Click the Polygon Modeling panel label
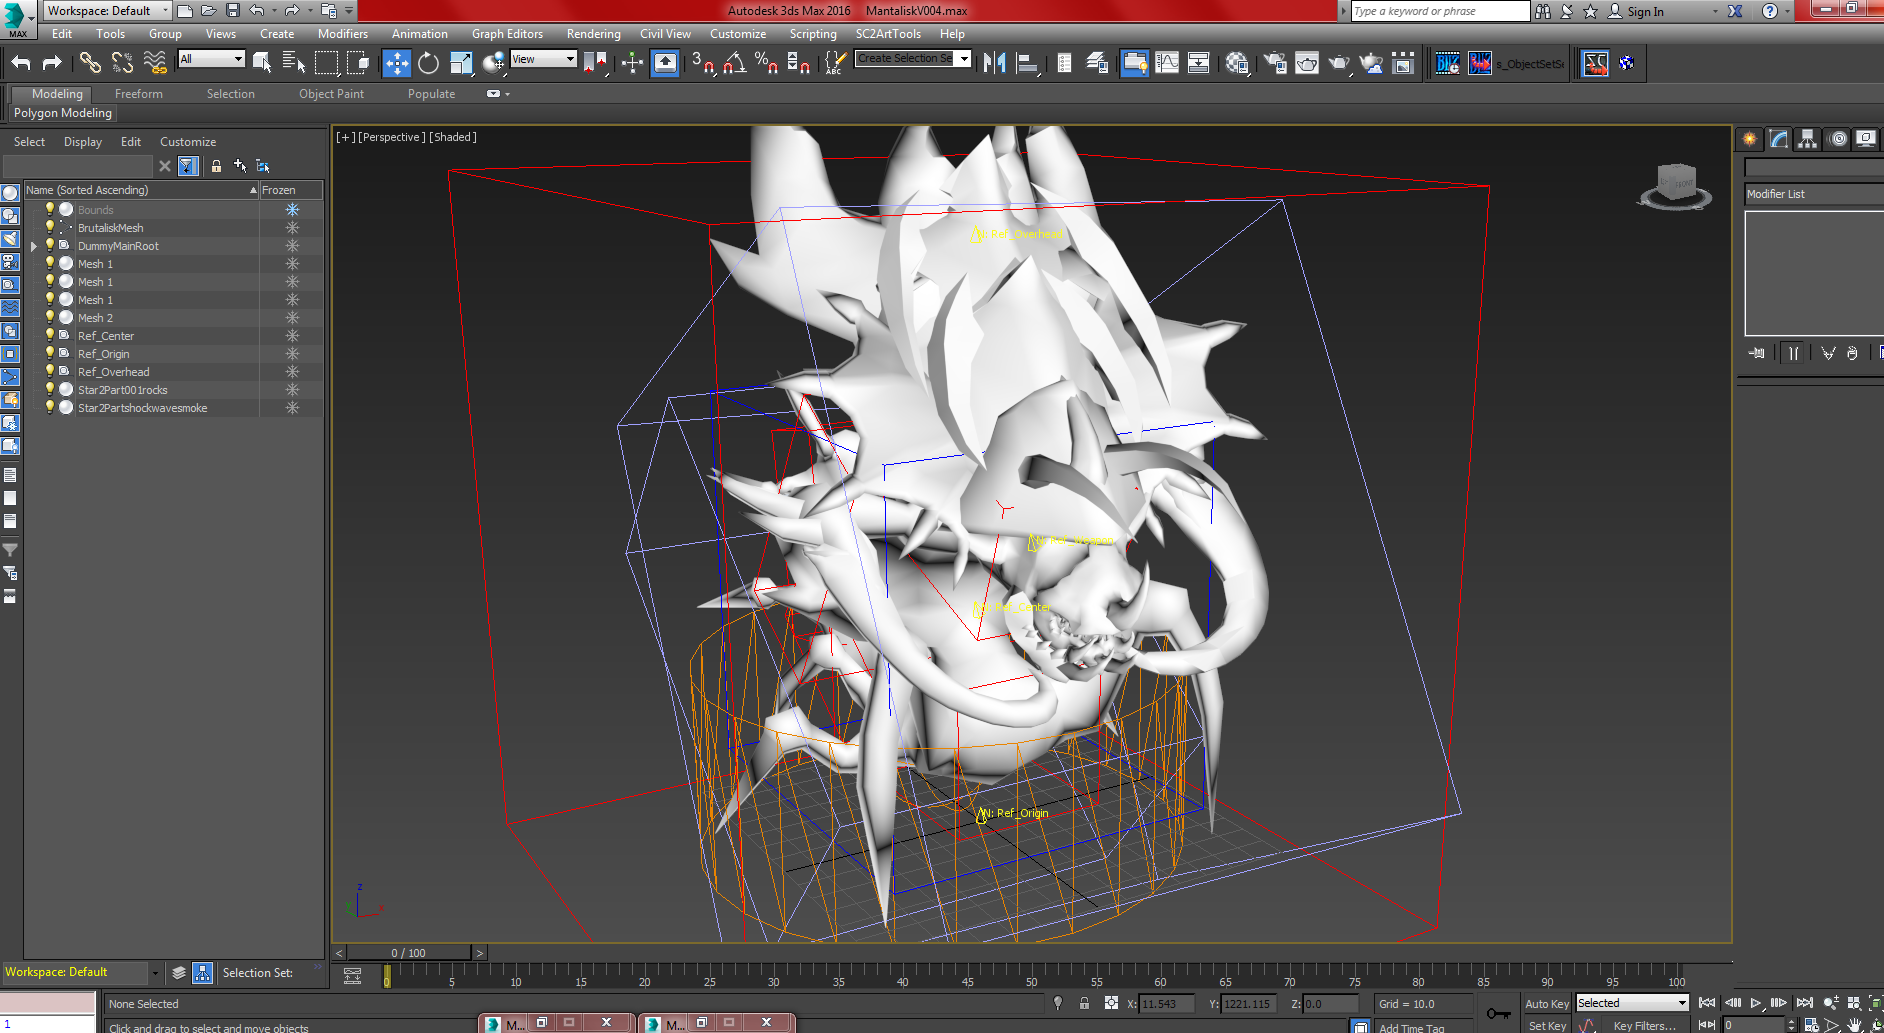This screenshot has height=1033, width=1884. click(x=63, y=113)
